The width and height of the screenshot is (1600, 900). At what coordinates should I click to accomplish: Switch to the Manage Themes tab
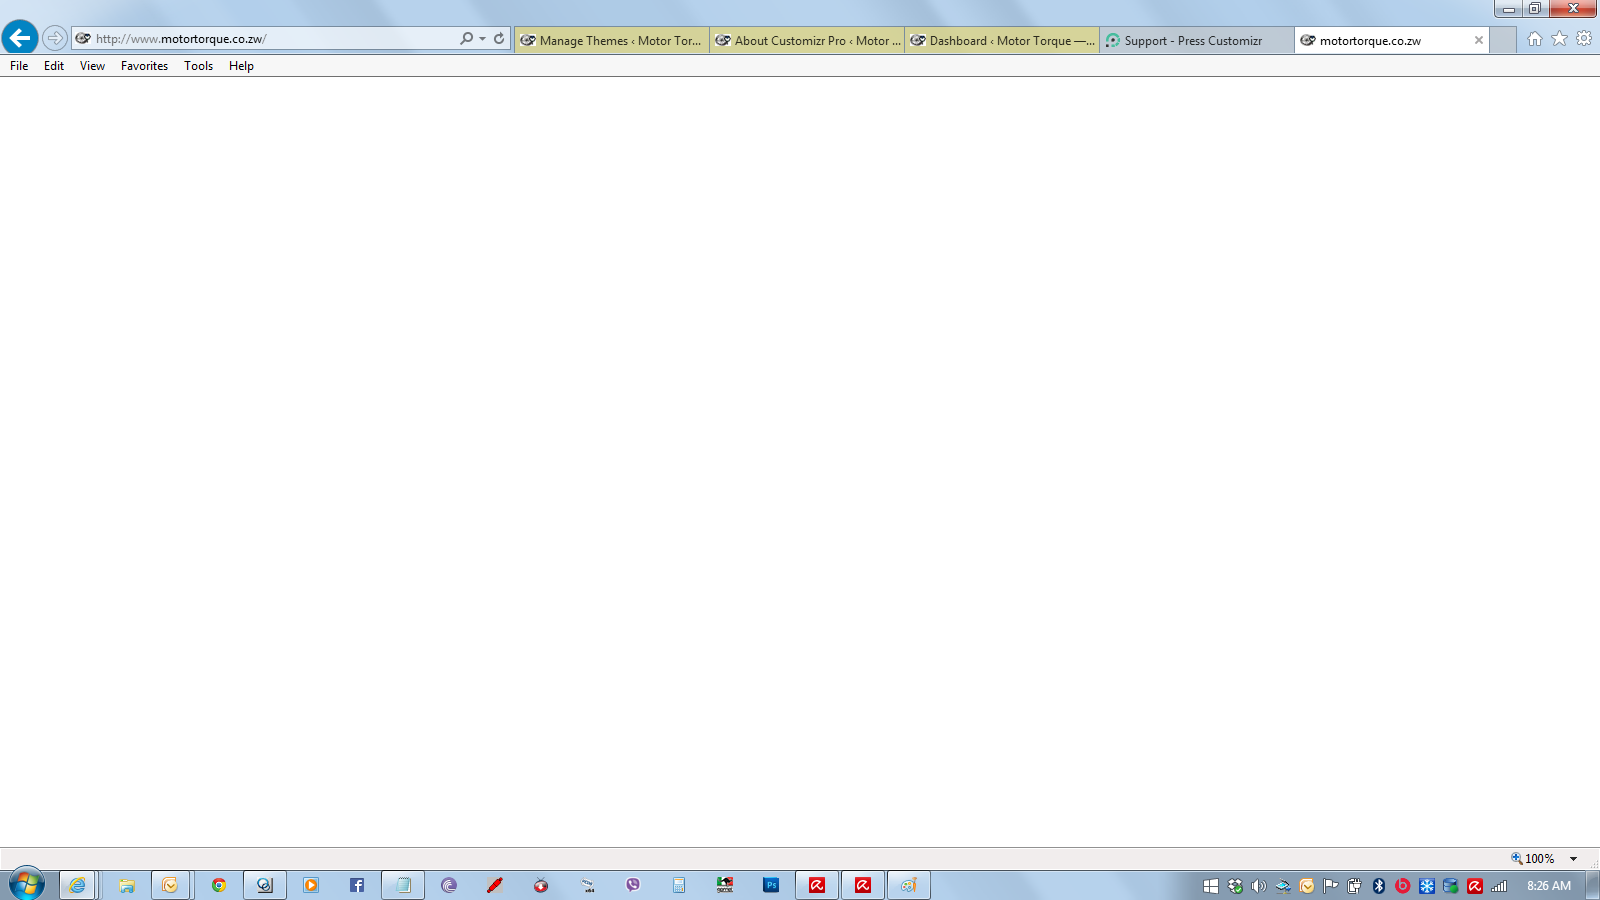(x=611, y=41)
